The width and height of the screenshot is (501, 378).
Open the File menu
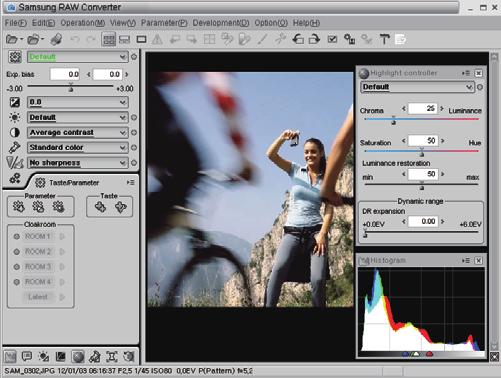pos(16,23)
